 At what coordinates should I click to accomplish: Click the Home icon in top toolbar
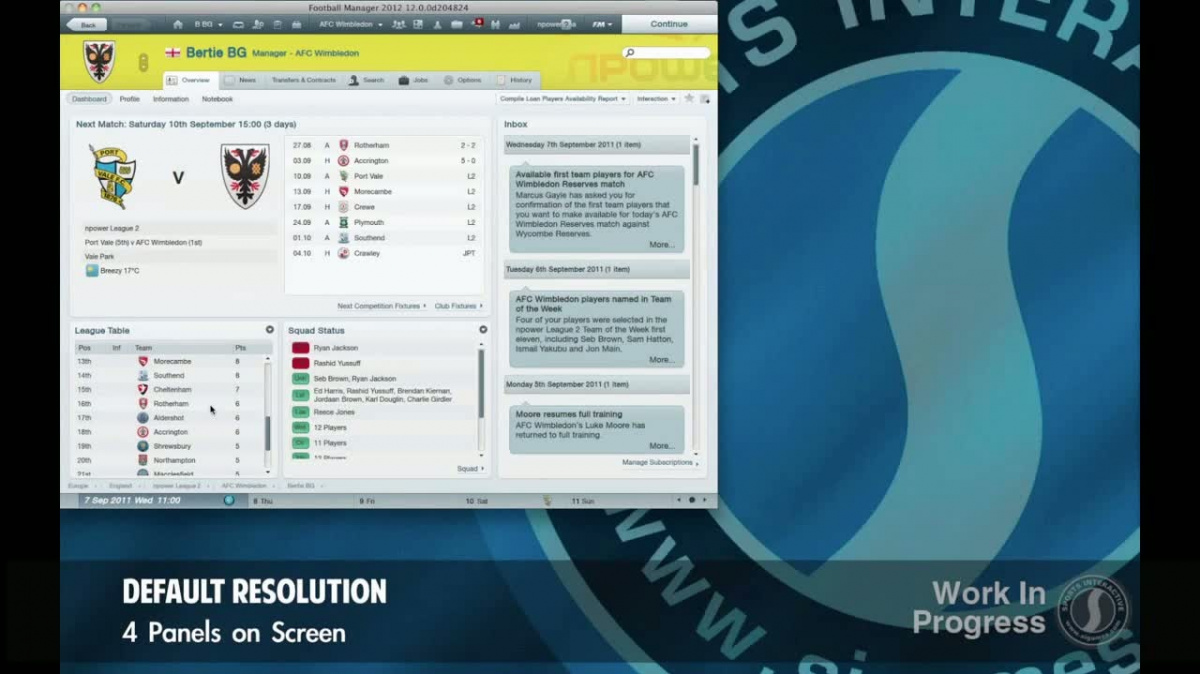(178, 24)
